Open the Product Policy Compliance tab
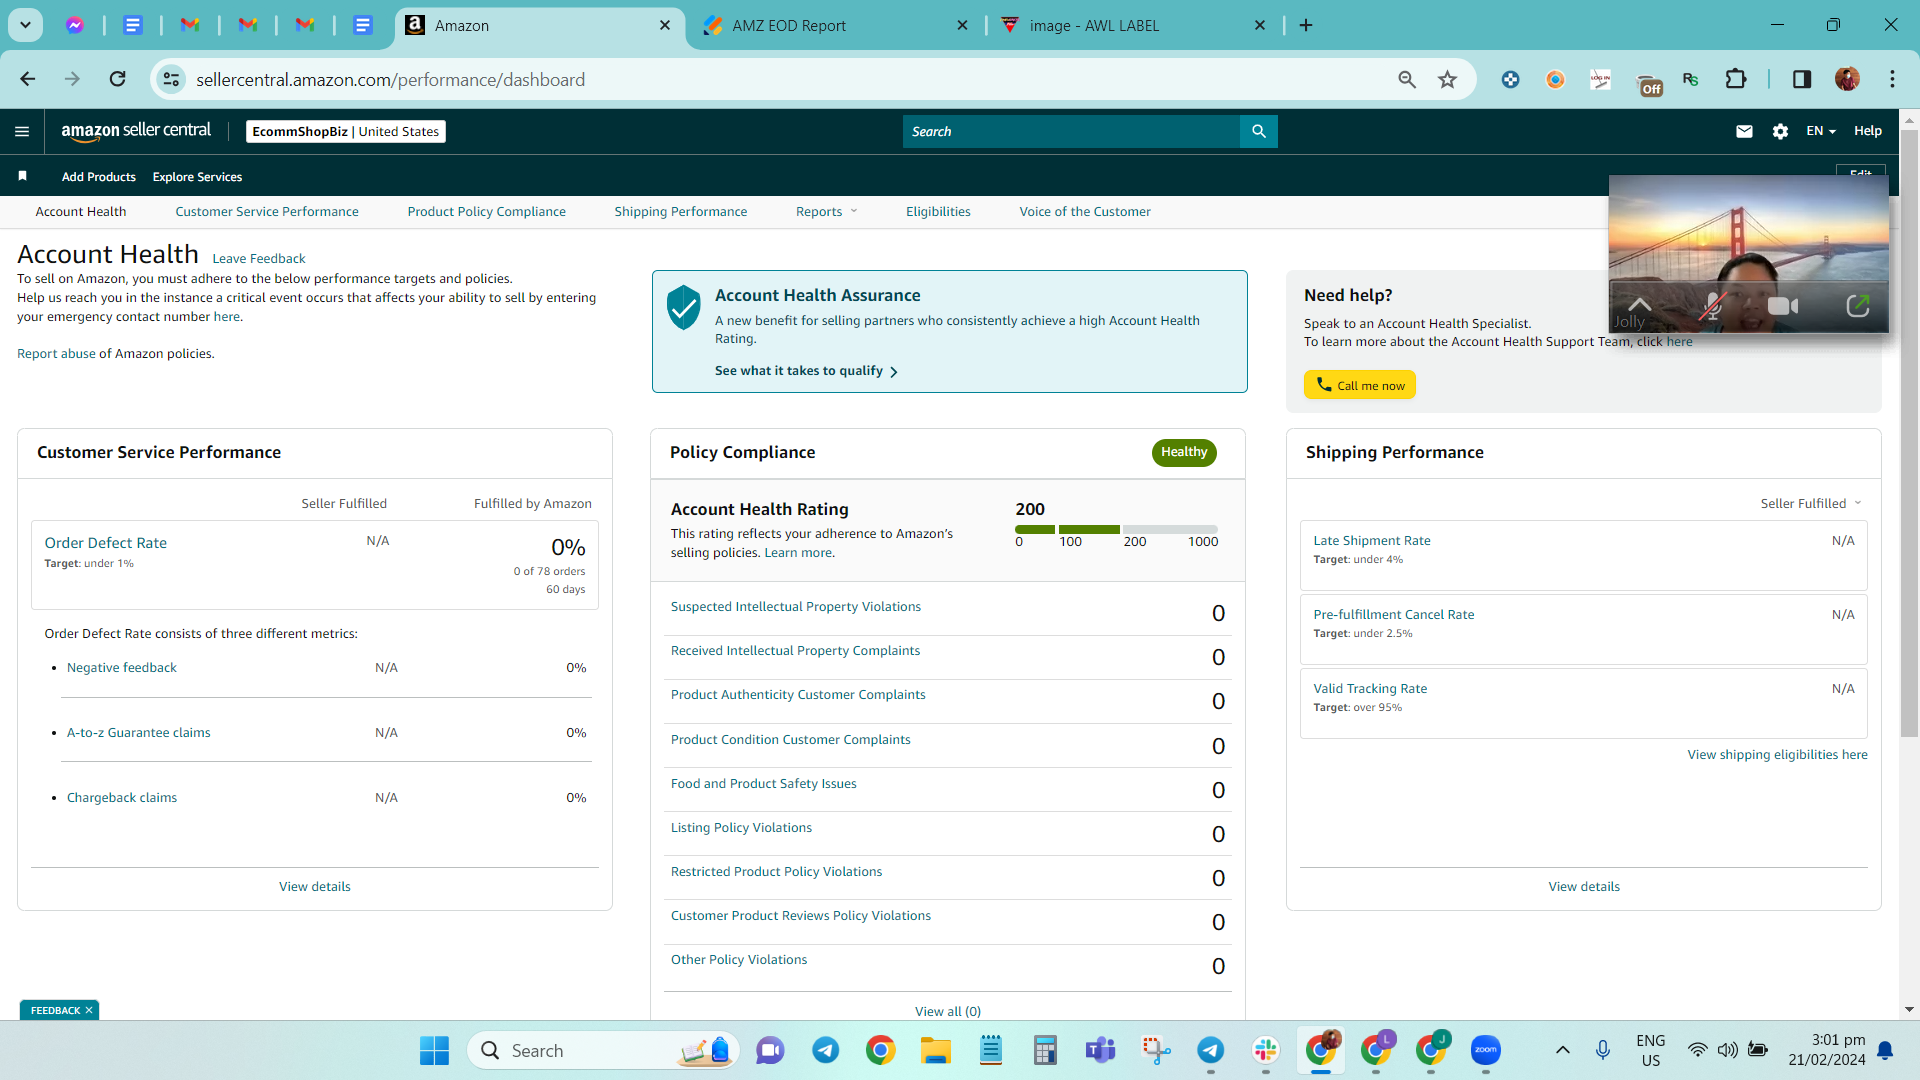Viewport: 1920px width, 1080px height. (x=487, y=211)
